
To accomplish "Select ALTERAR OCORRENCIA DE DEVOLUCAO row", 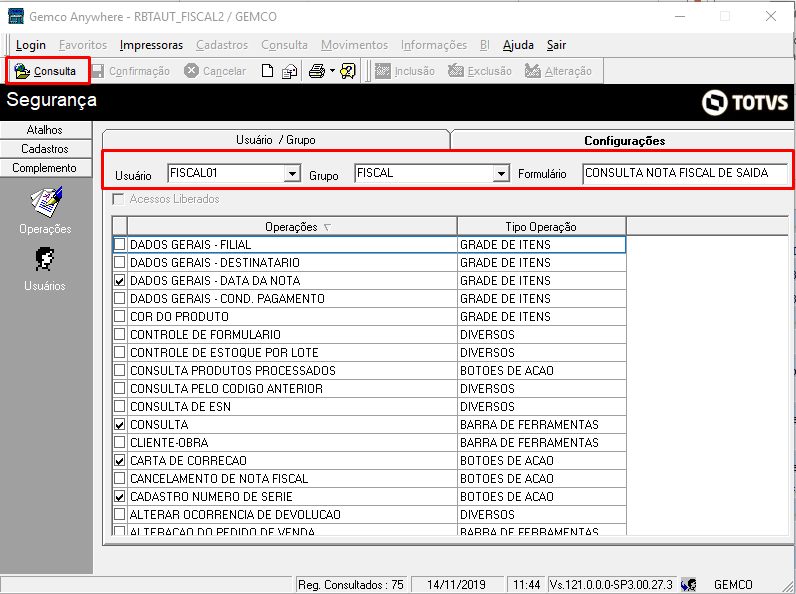I will tap(369, 514).
